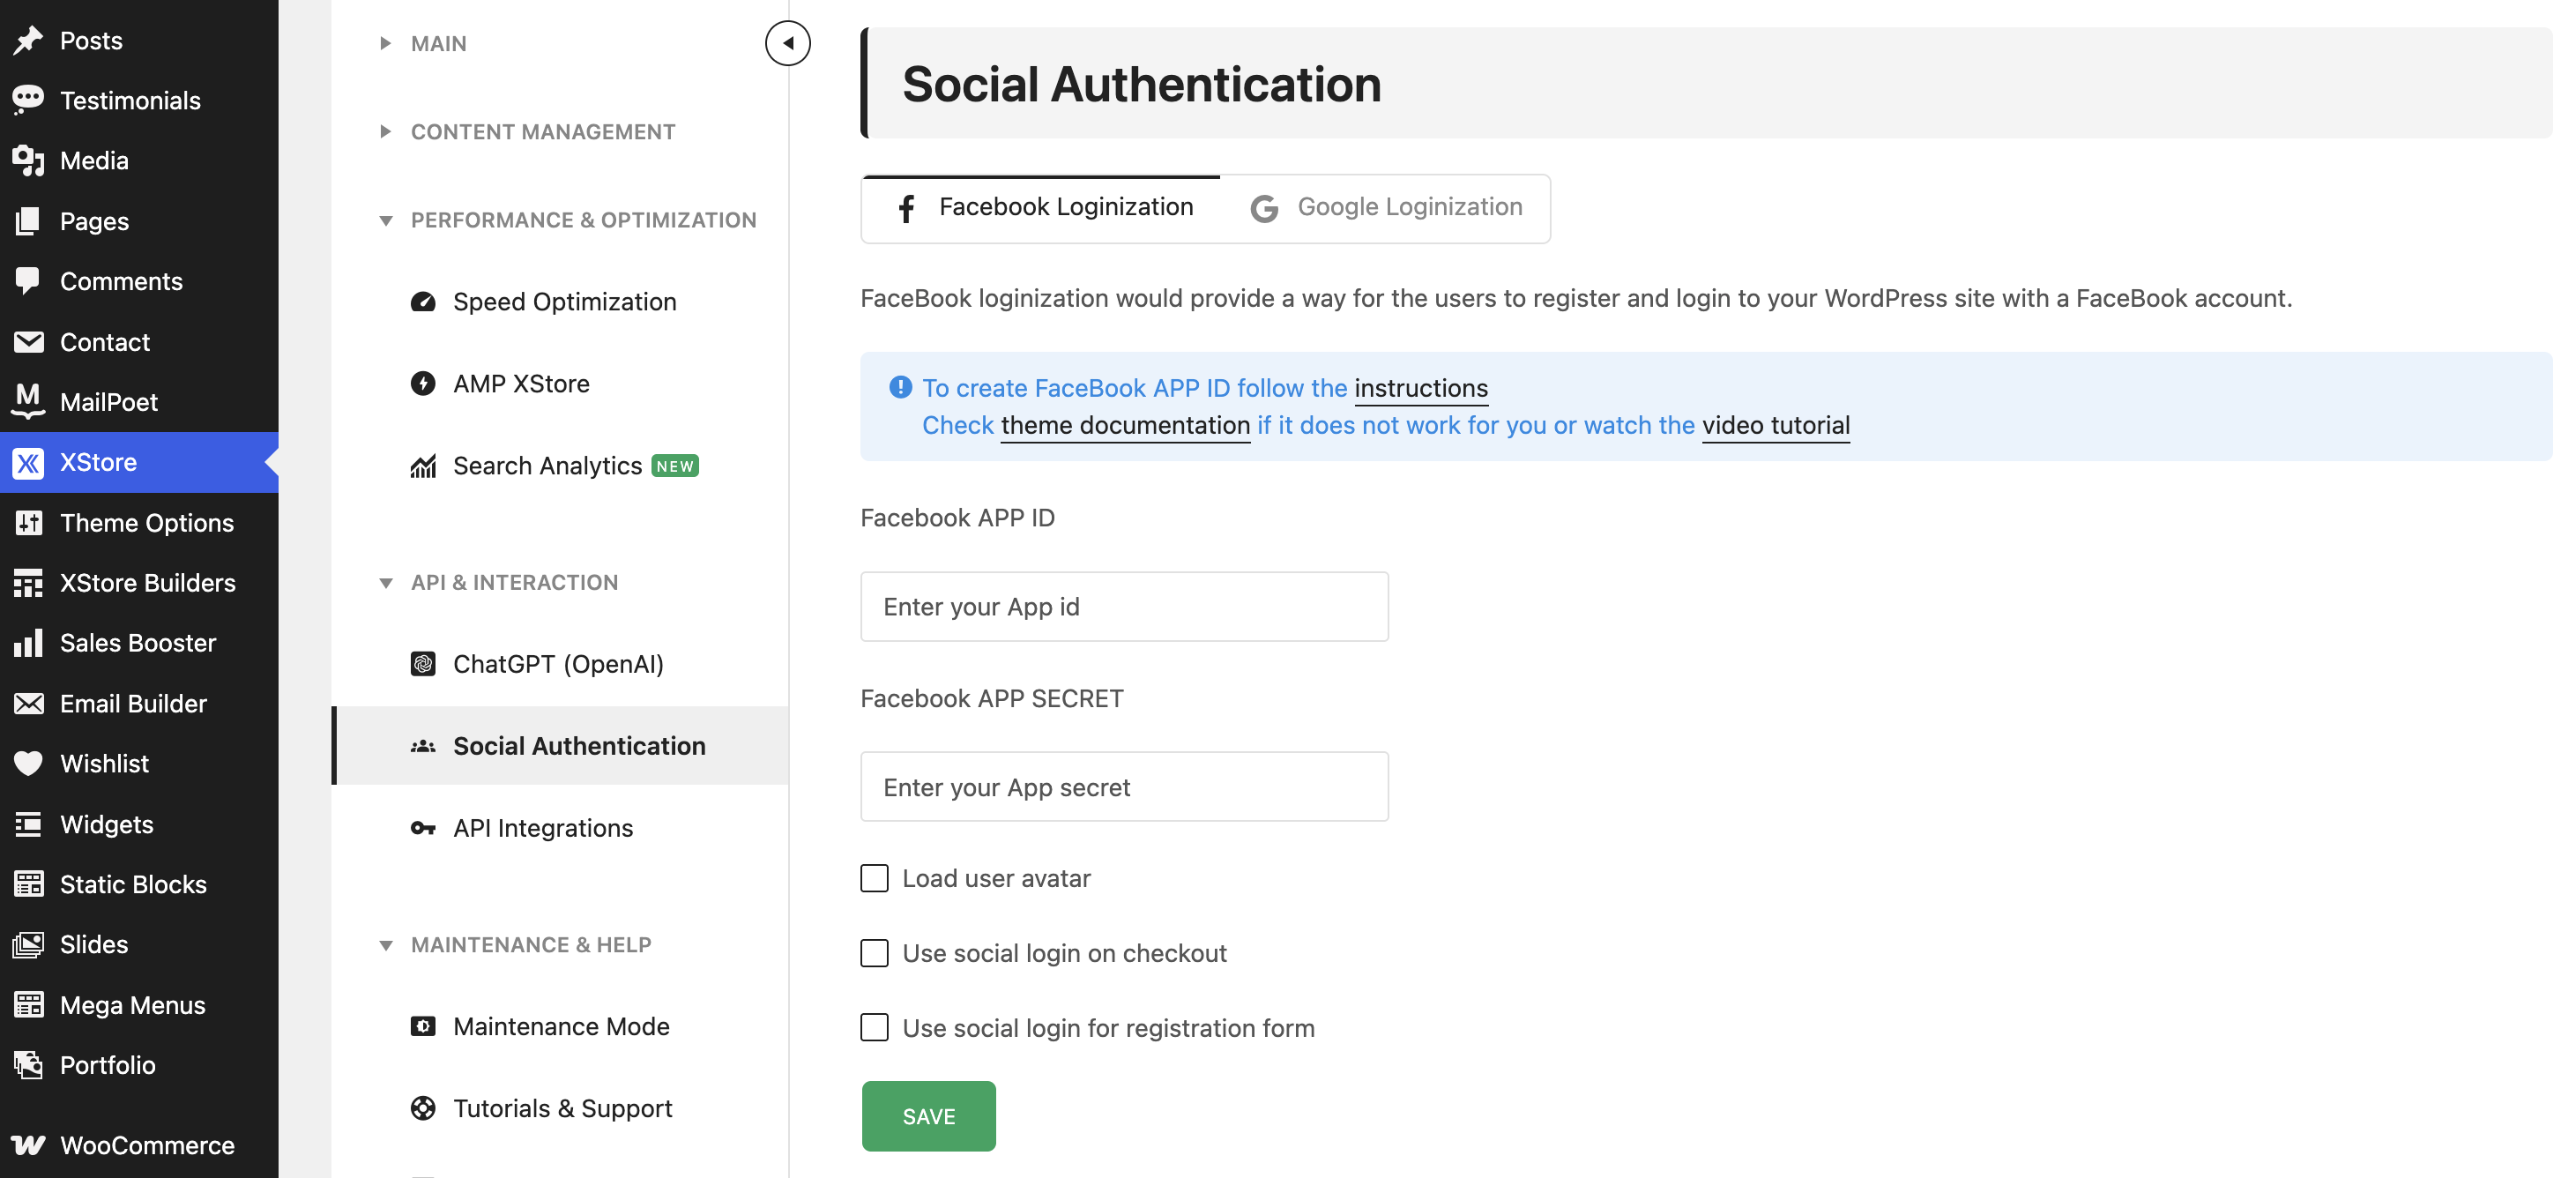Open the Search Analytics menu item
Screen dimensions: 2576x1178
coord(561,466)
